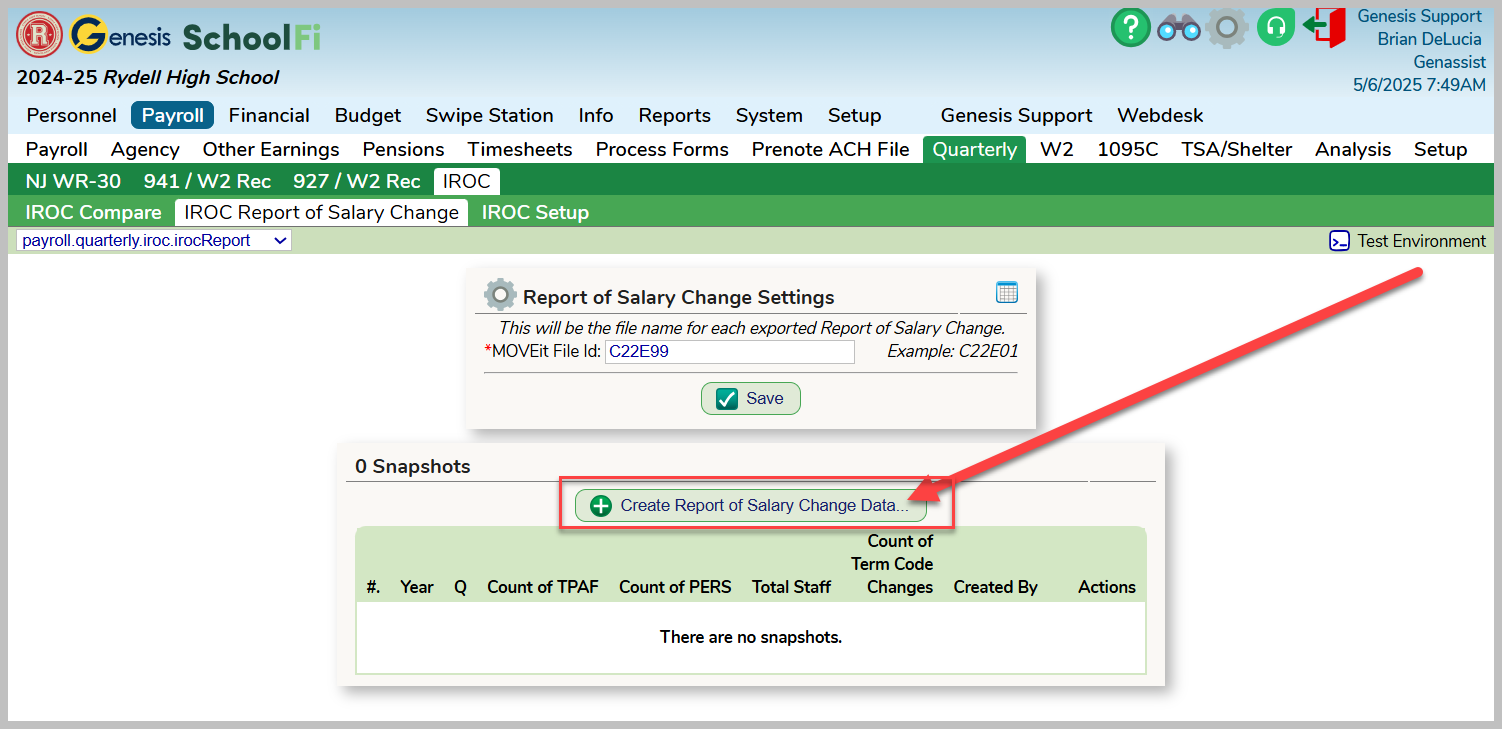
Task: Click the Count of TPAF column header
Action: pyautogui.click(x=543, y=587)
